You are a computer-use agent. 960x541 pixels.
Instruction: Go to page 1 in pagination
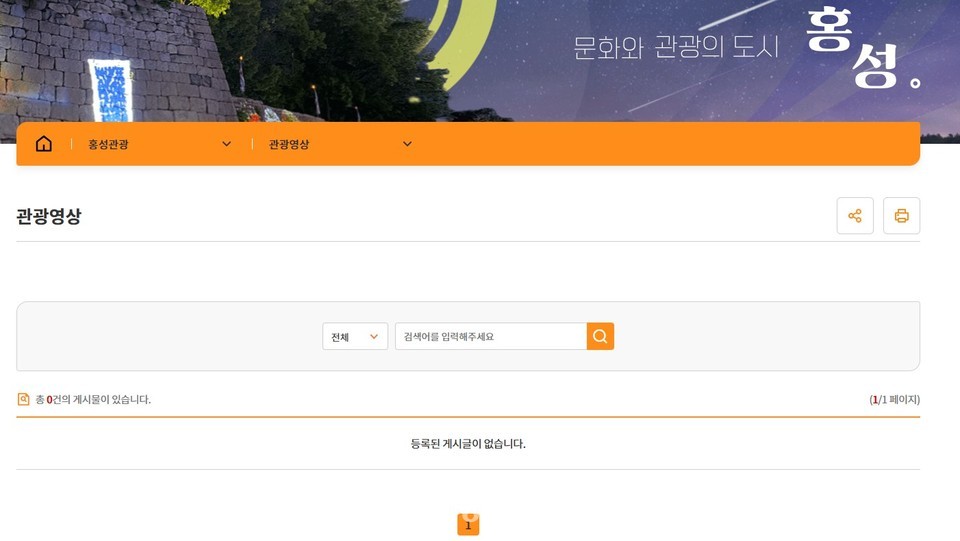click(x=468, y=525)
